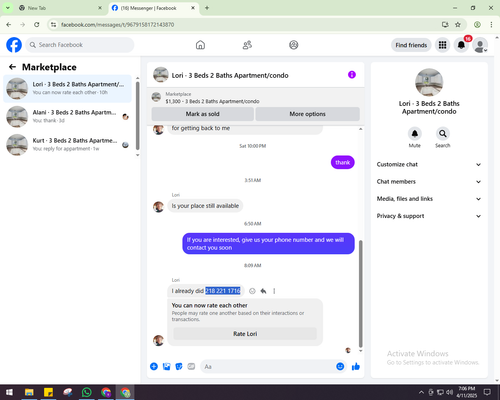Send a thumbs up like

pos(356,367)
